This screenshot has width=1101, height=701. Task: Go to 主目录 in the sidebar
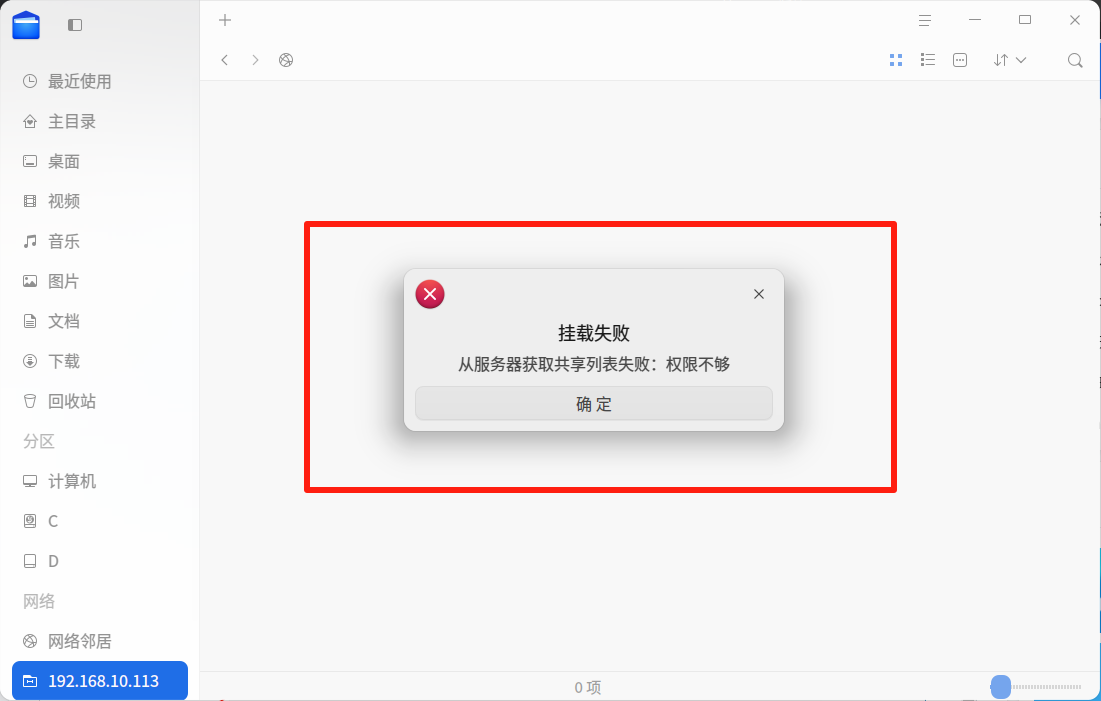(100, 122)
